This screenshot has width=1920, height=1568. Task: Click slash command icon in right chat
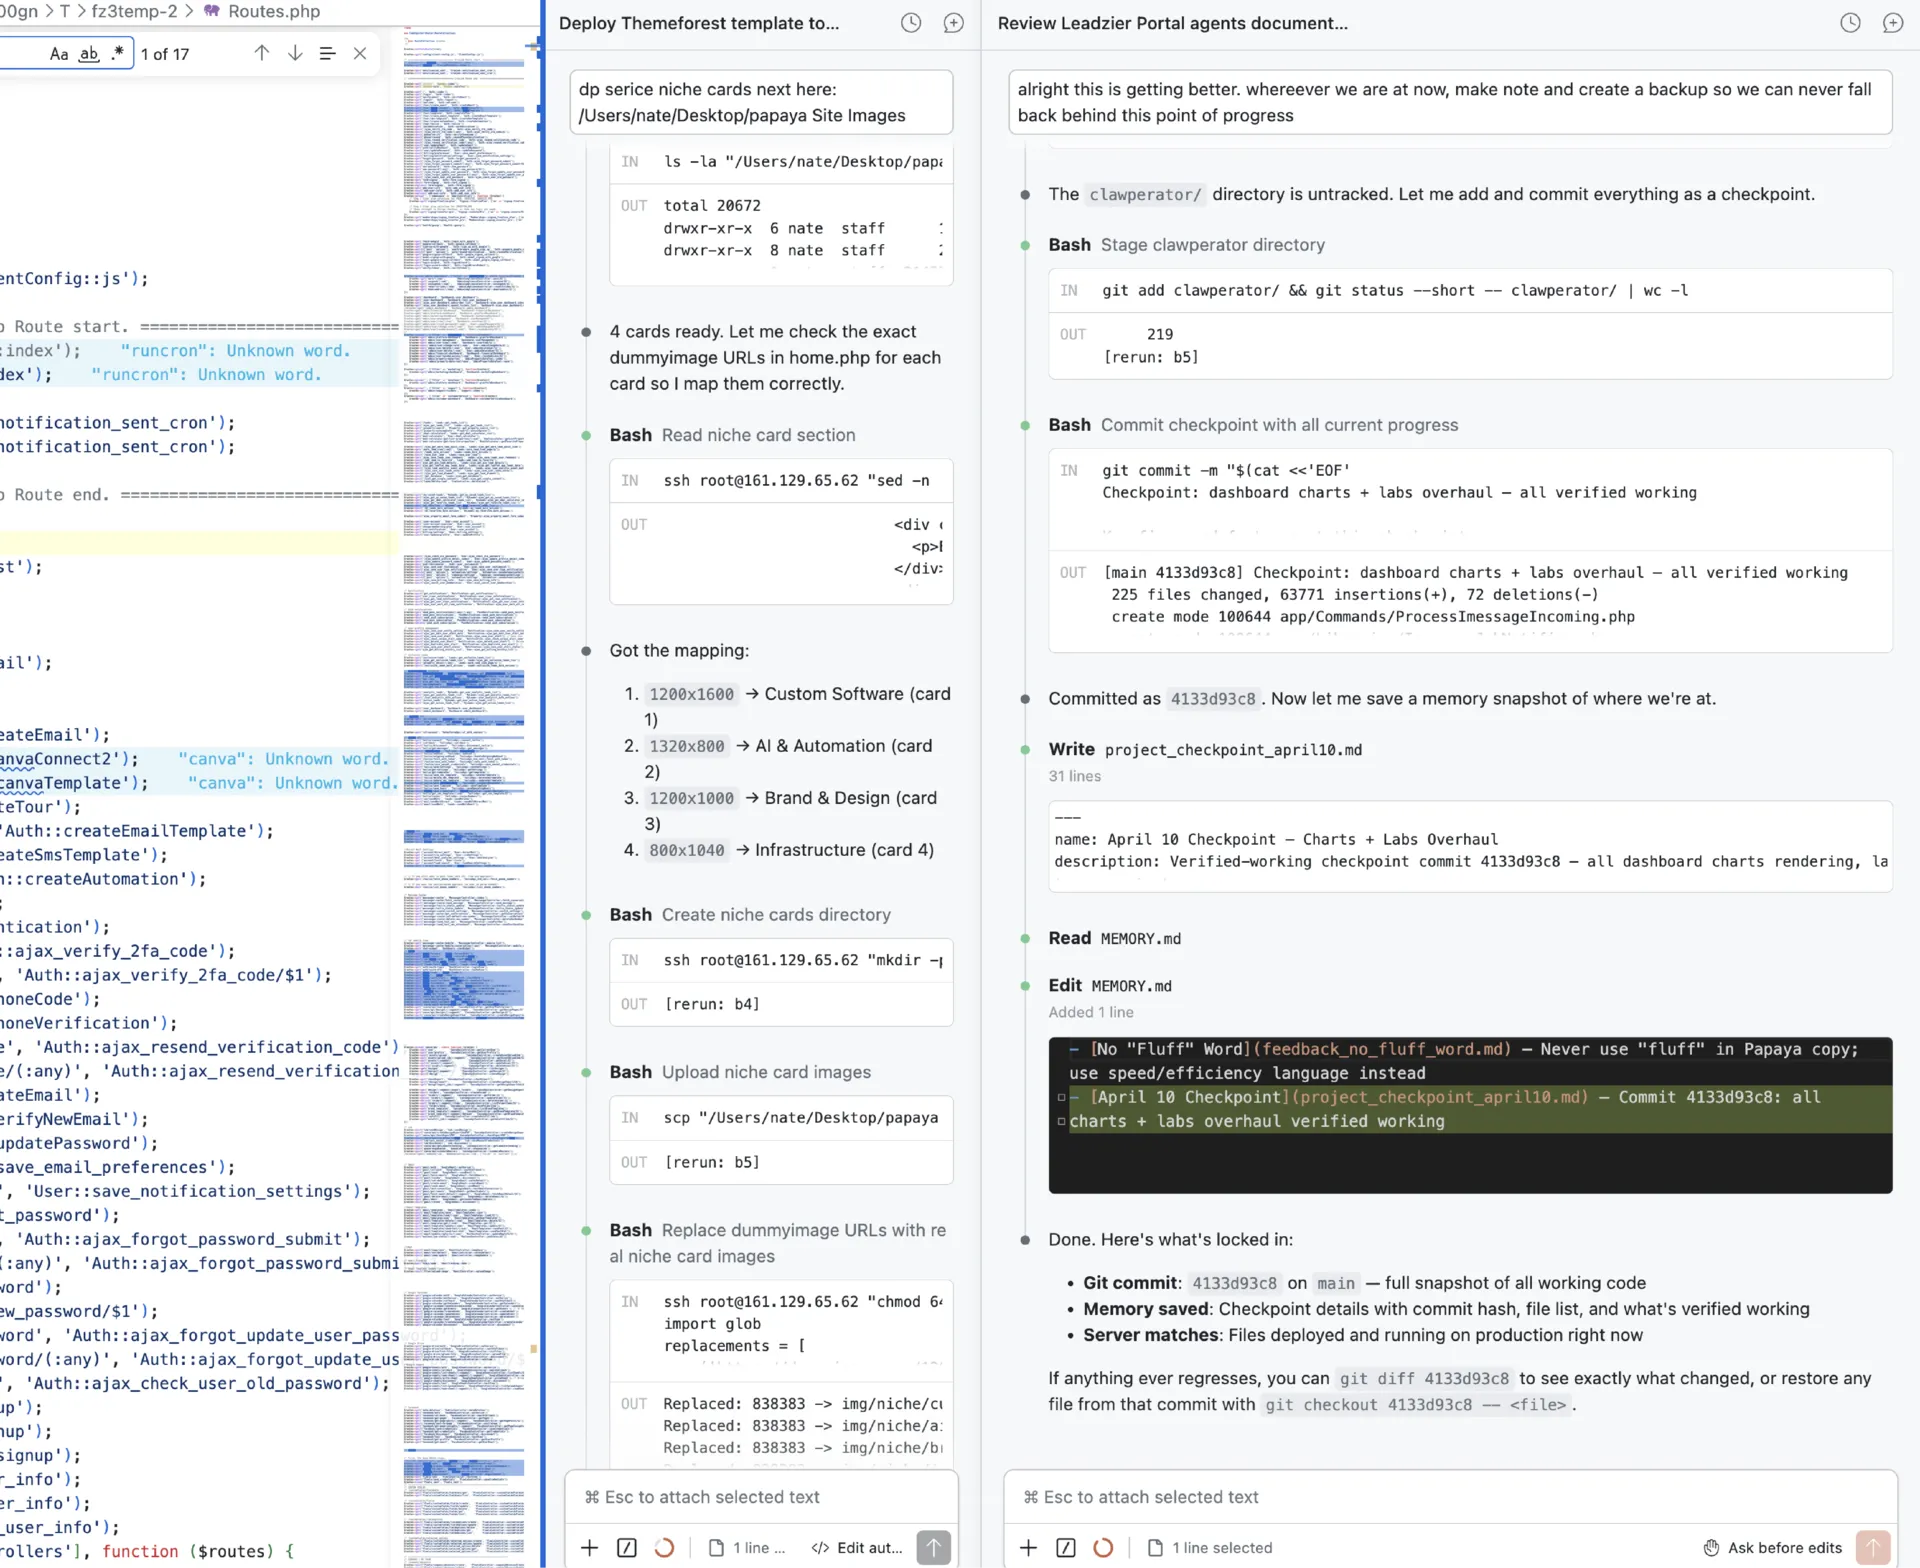click(1066, 1547)
